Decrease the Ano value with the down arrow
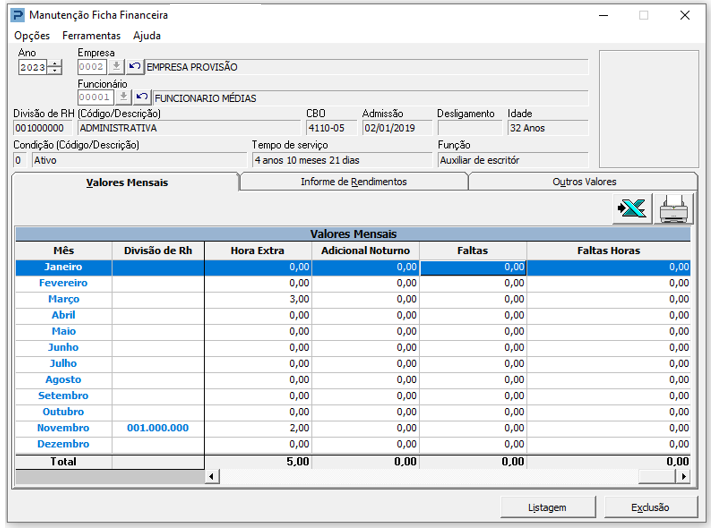The width and height of the screenshot is (716, 530). (55, 71)
